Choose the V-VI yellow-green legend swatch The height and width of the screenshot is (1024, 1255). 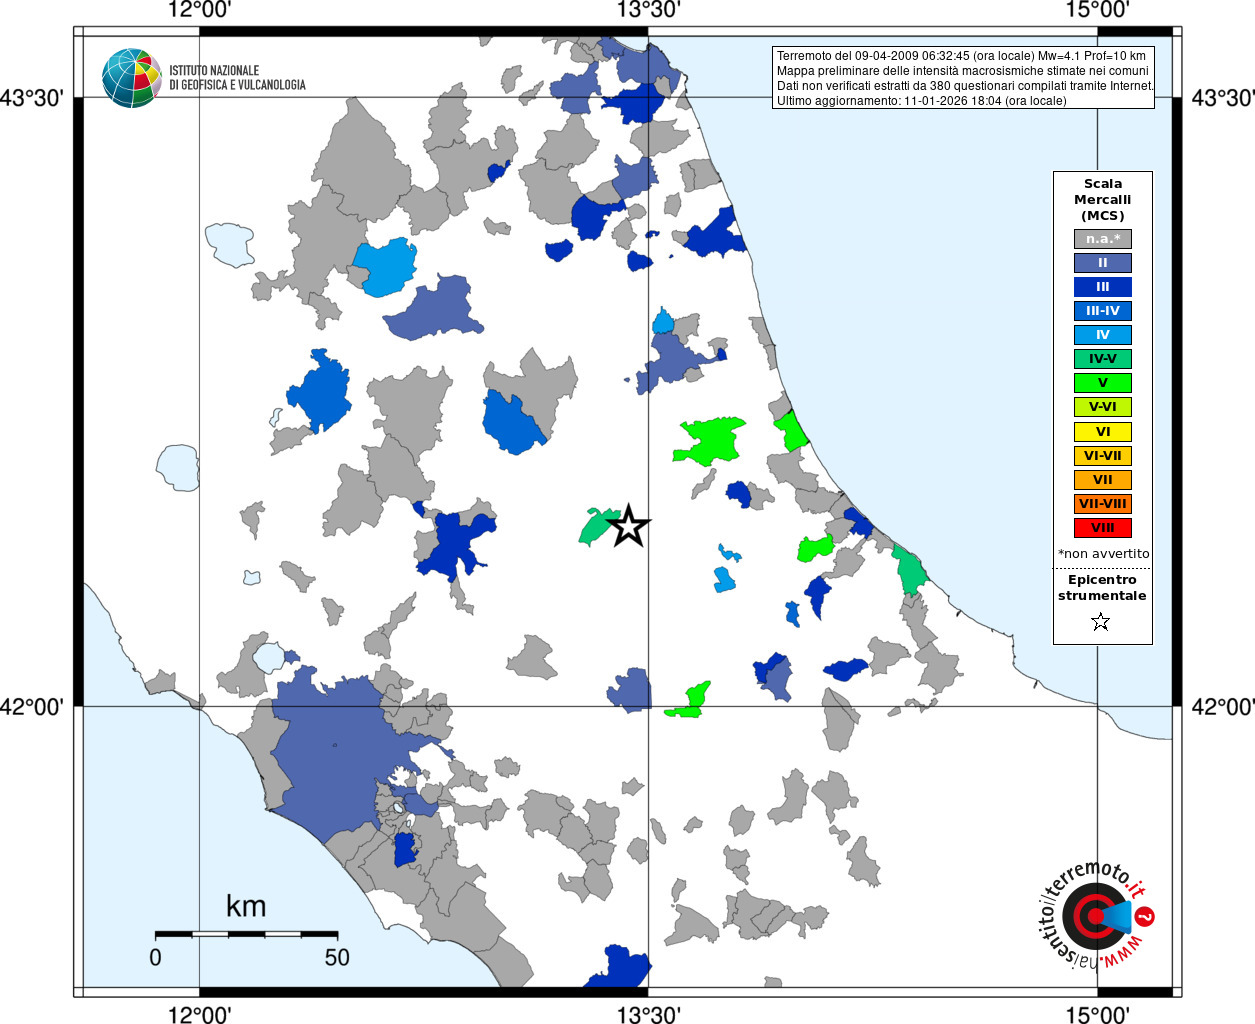(x=1102, y=407)
